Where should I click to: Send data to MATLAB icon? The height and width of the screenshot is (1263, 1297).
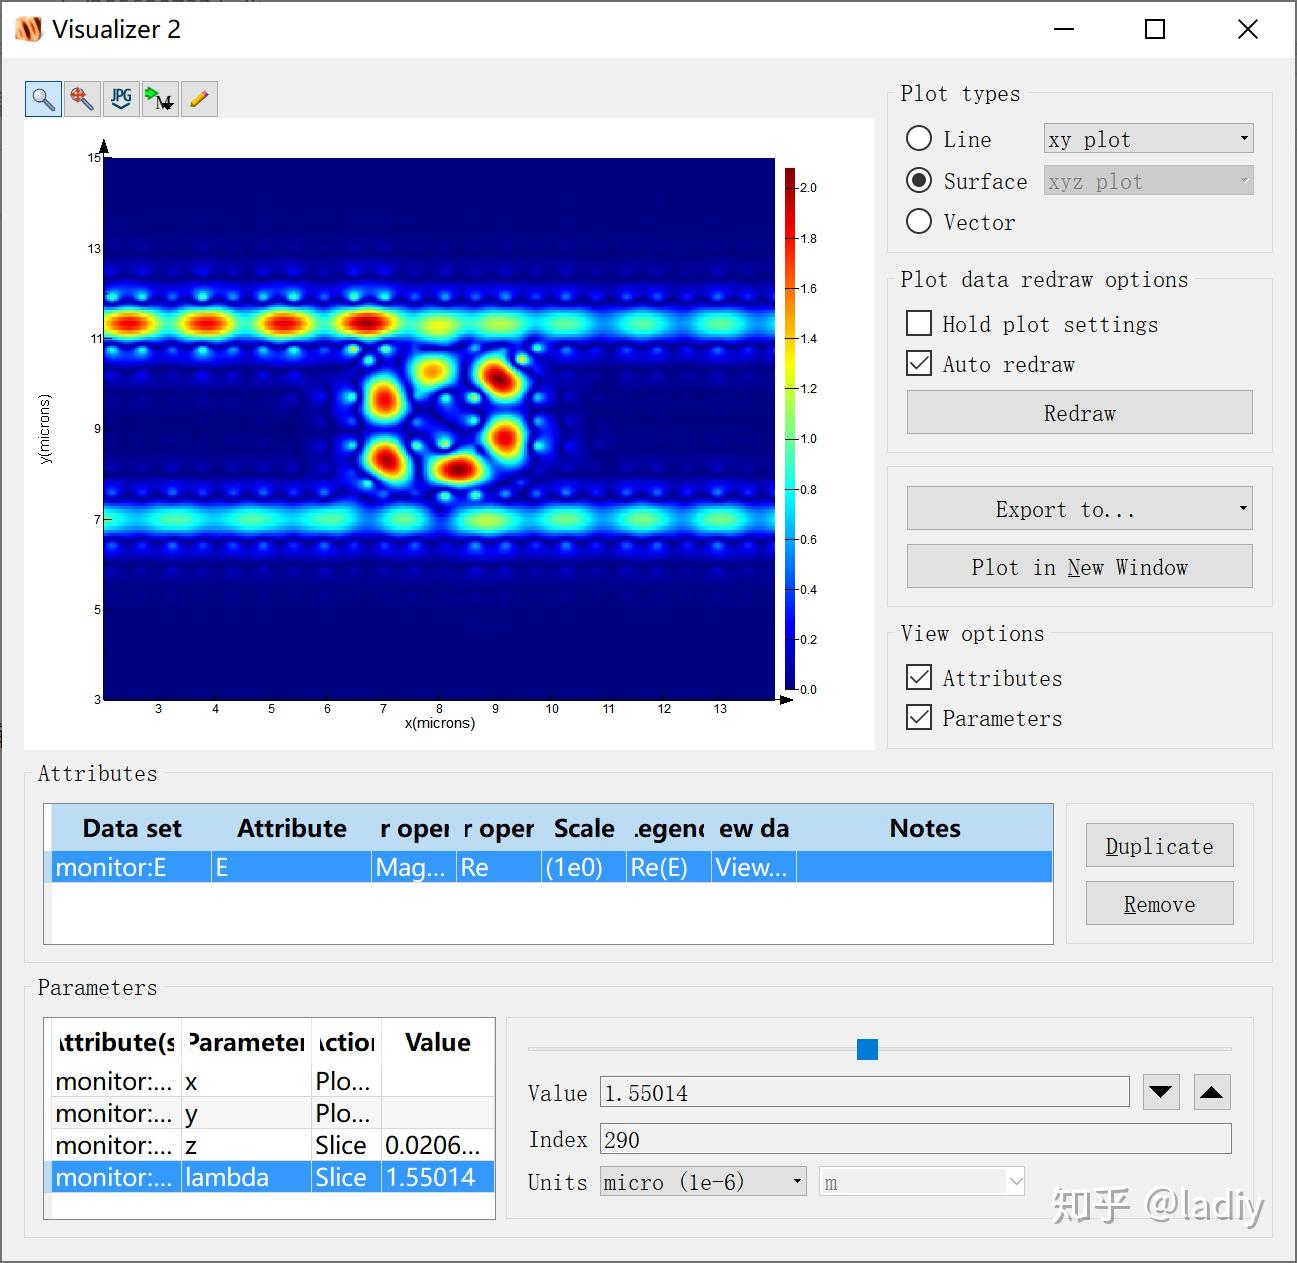[160, 99]
